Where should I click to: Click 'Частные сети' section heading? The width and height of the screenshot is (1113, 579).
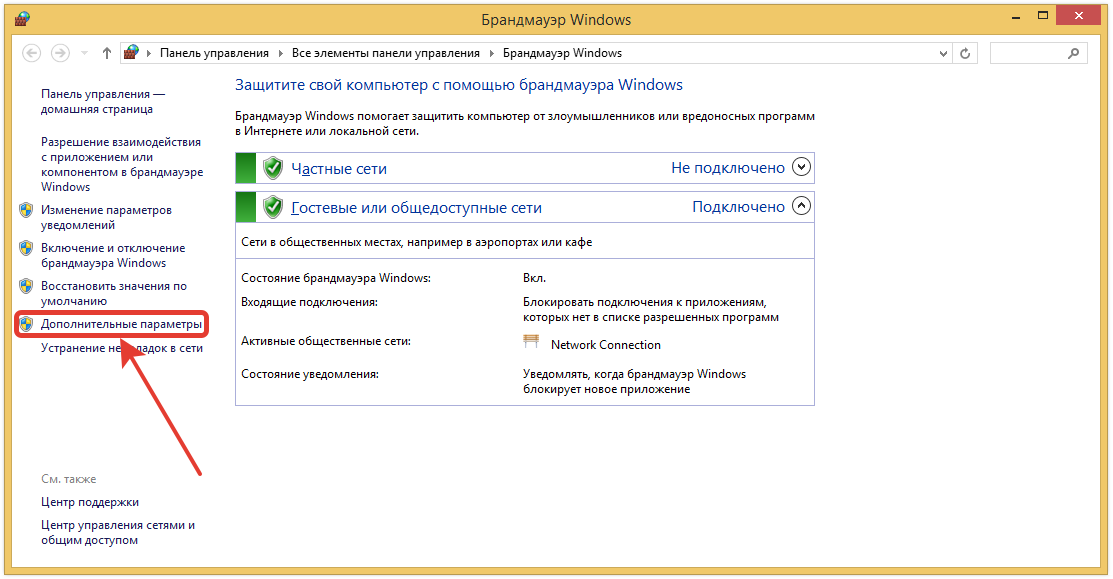click(x=339, y=169)
